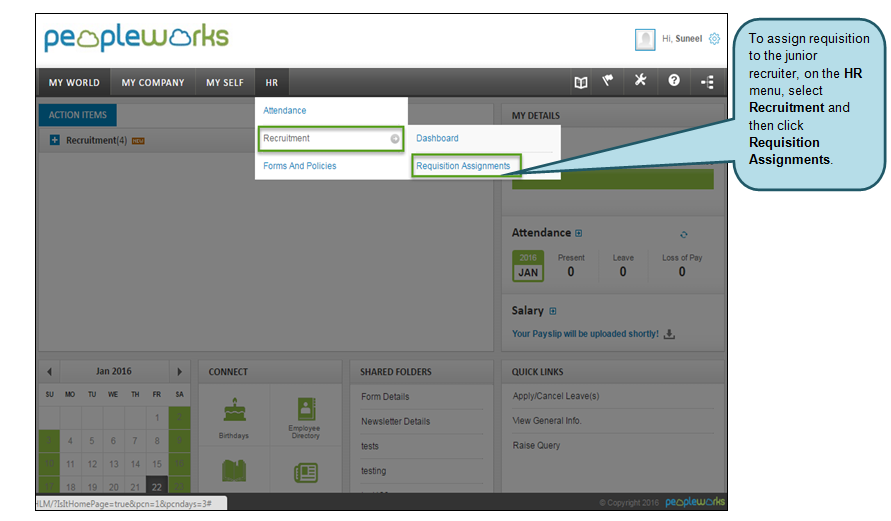
Task: Select Dashboard in the Recruitment submenu
Action: [437, 138]
